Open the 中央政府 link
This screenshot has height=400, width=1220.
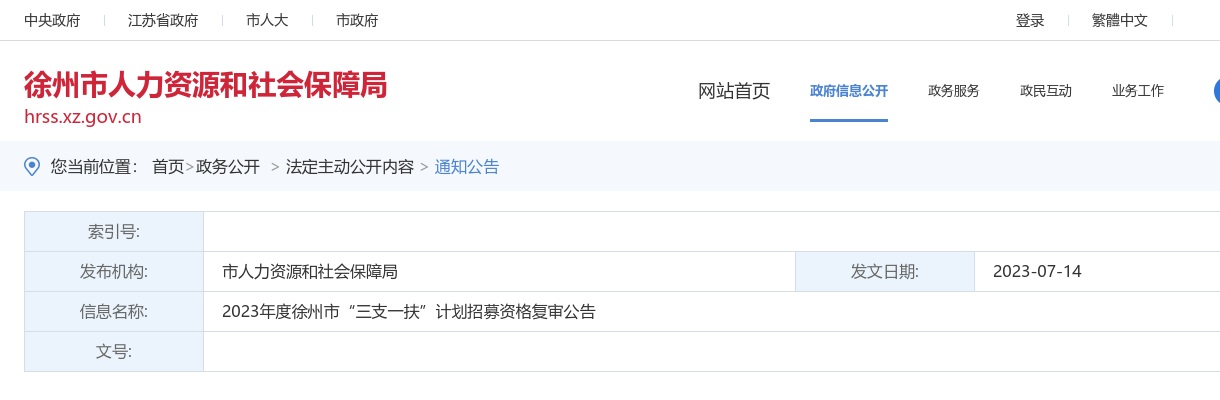point(52,20)
